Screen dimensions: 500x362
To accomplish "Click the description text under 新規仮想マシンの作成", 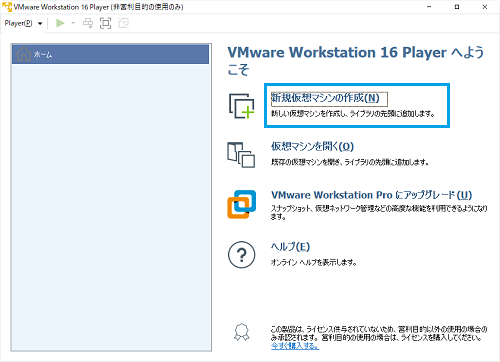I will pyautogui.click(x=353, y=114).
